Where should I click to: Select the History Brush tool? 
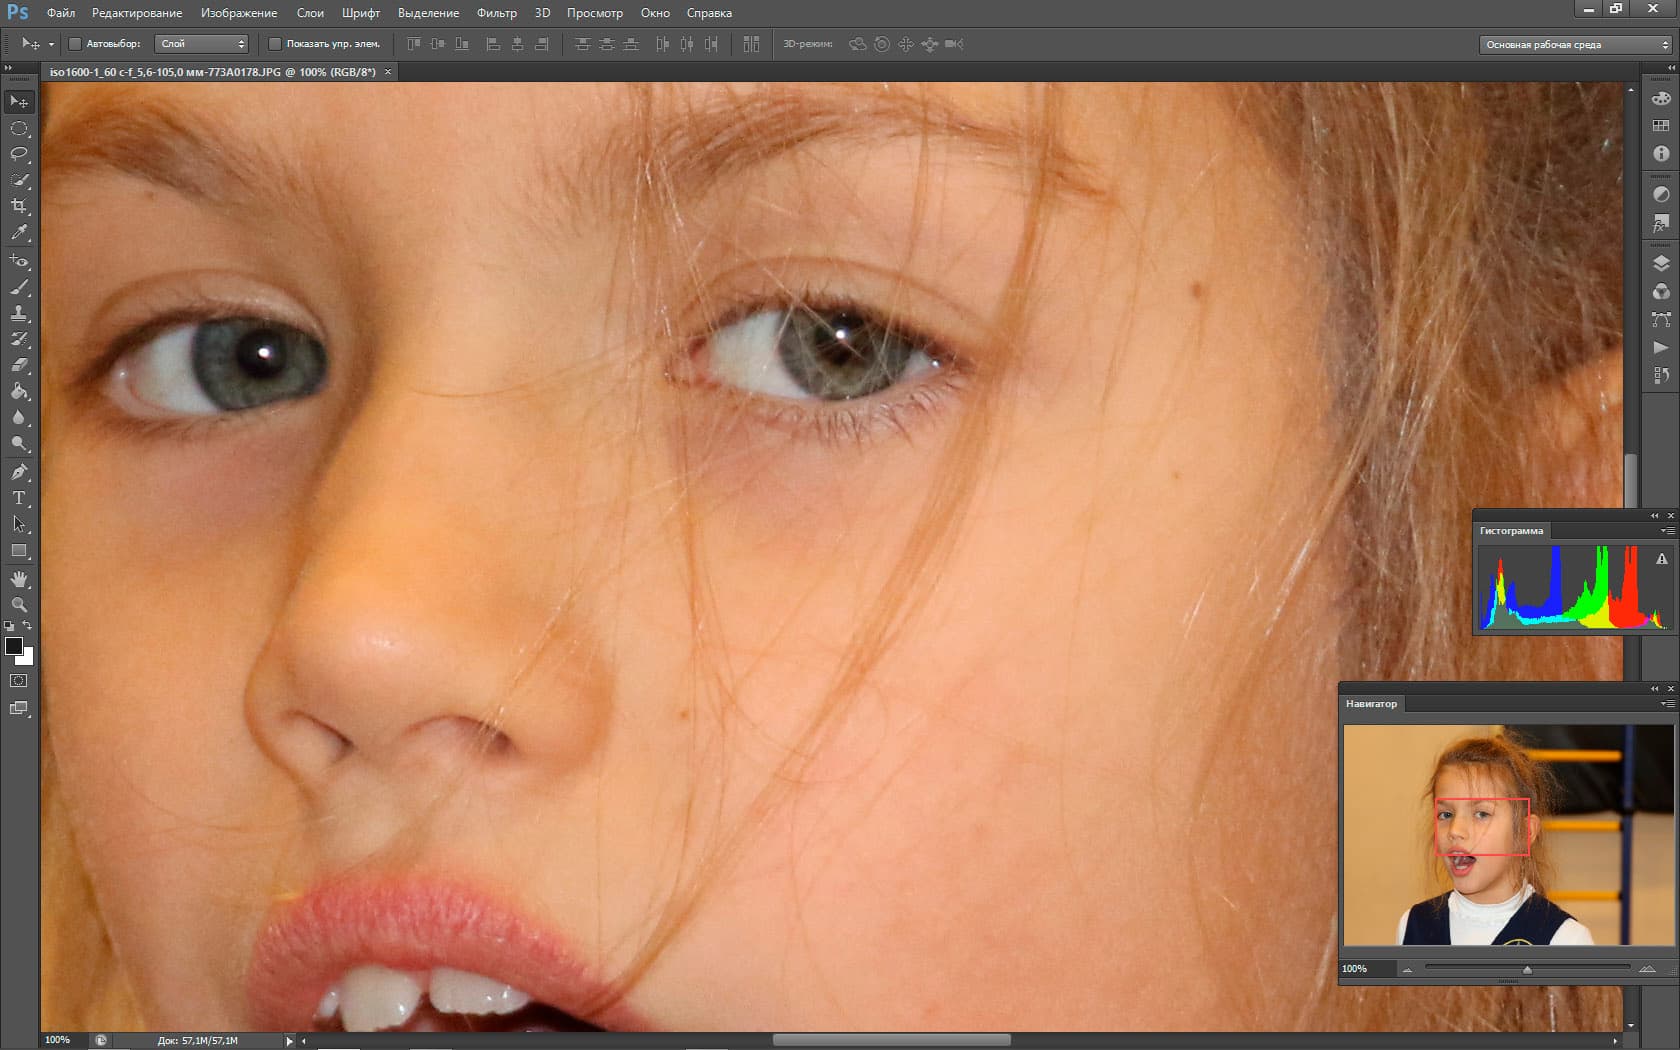point(19,339)
